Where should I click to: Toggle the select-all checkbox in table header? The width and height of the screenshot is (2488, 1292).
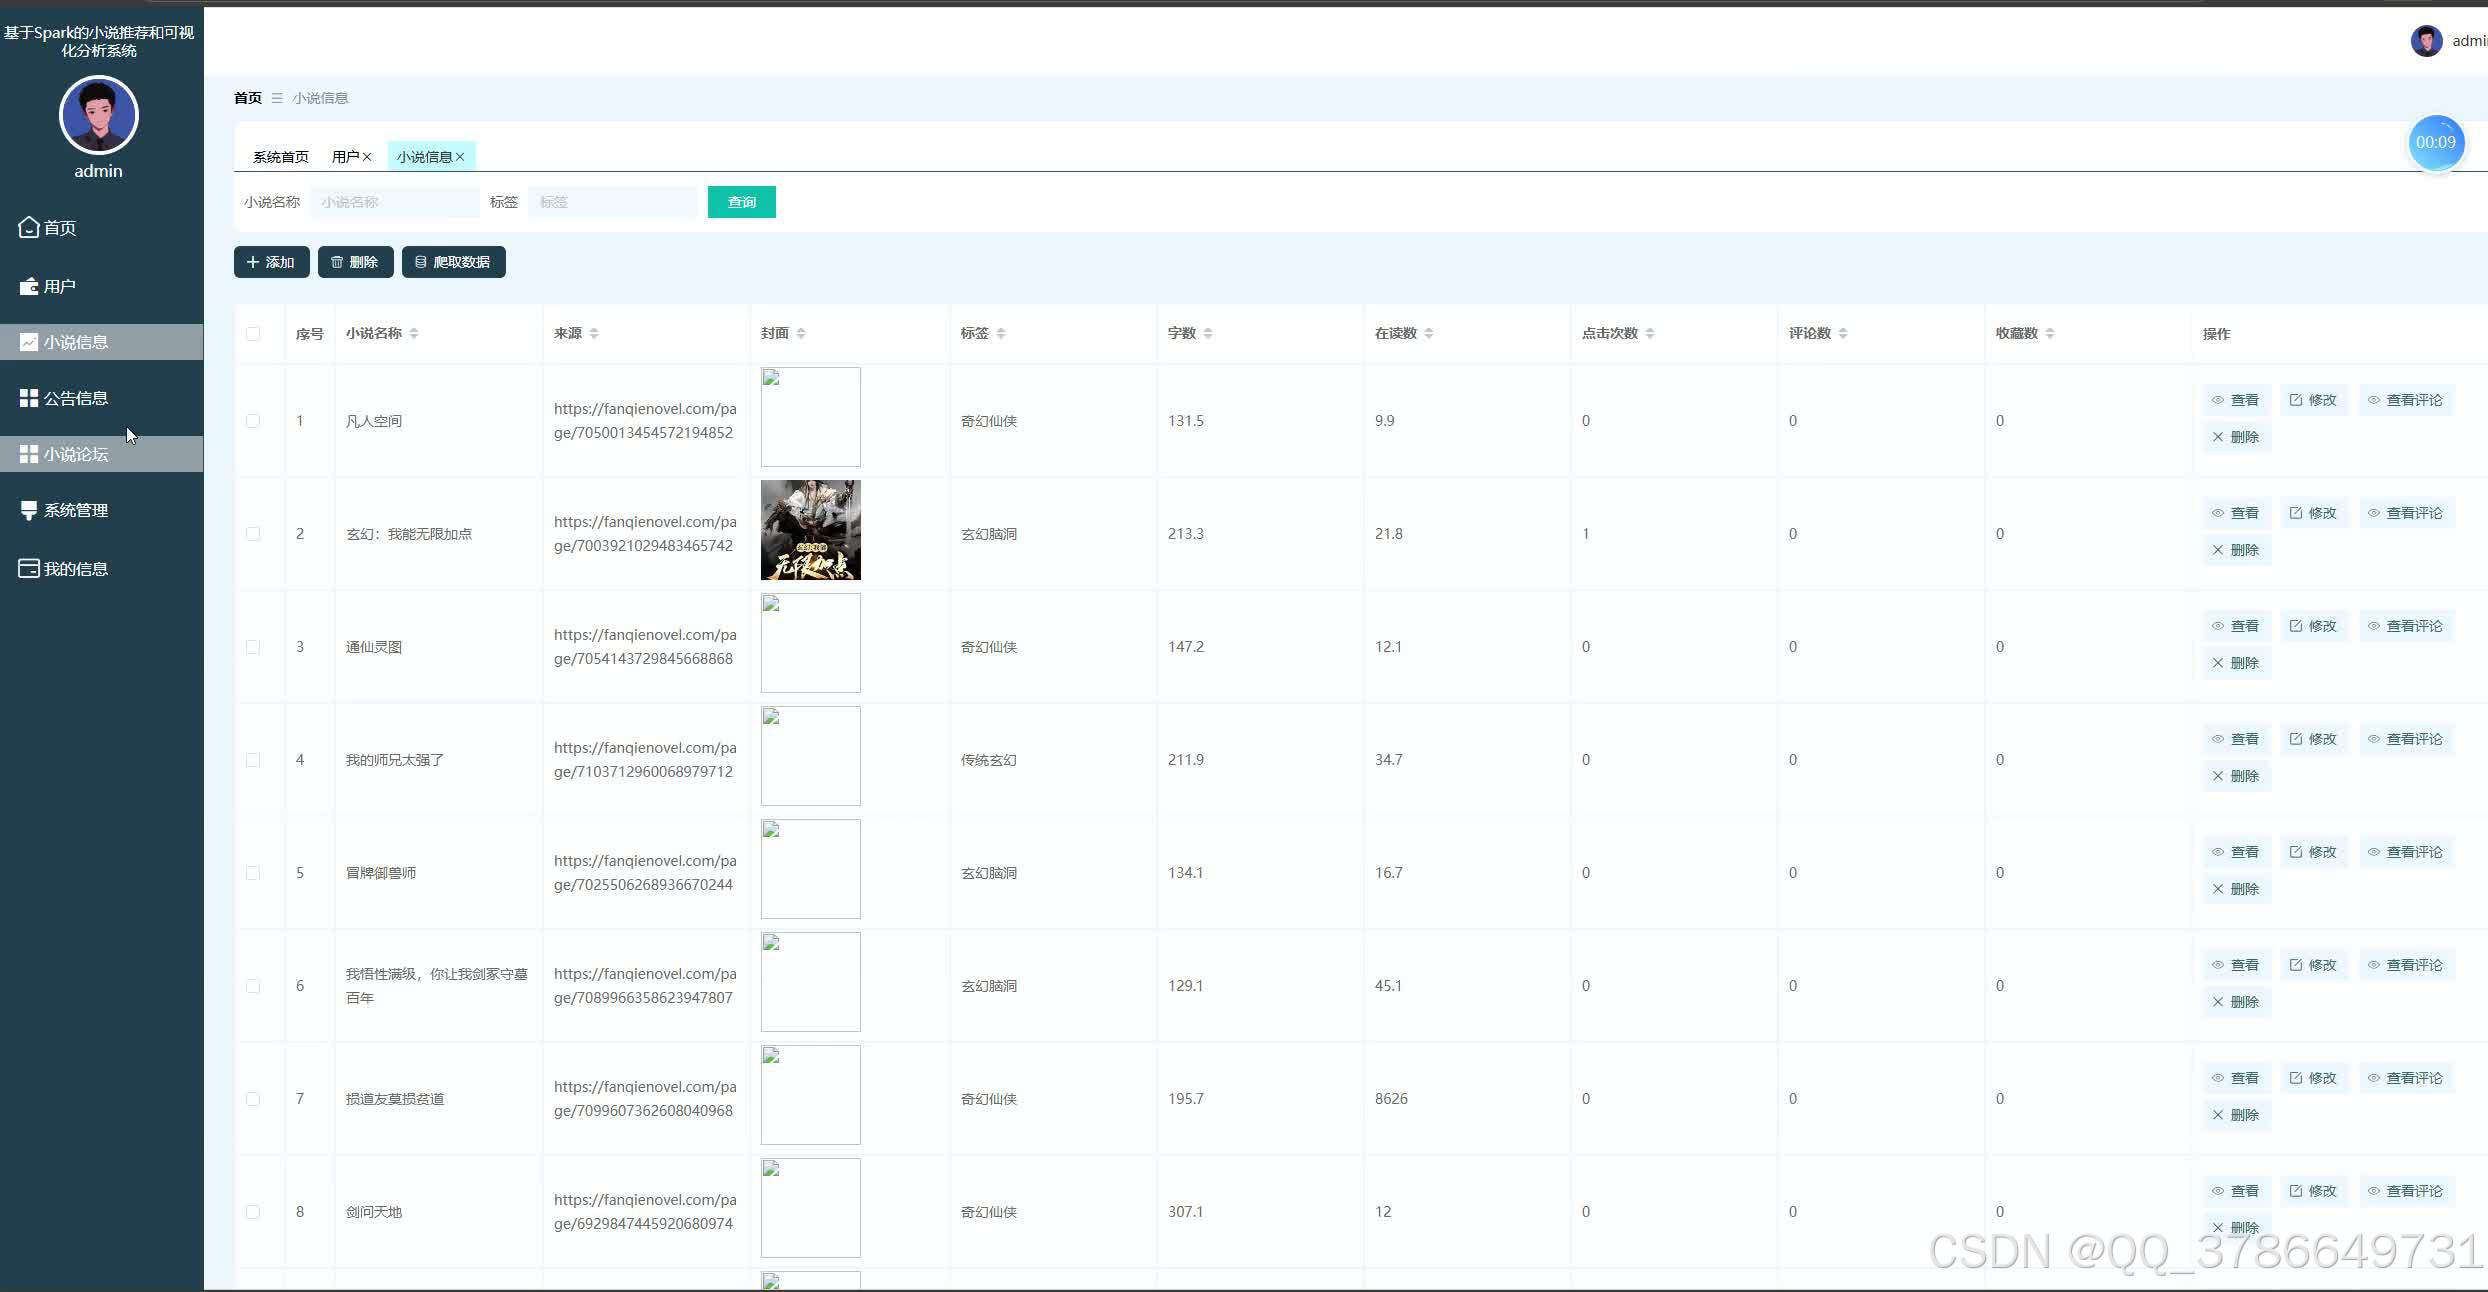pyautogui.click(x=253, y=334)
